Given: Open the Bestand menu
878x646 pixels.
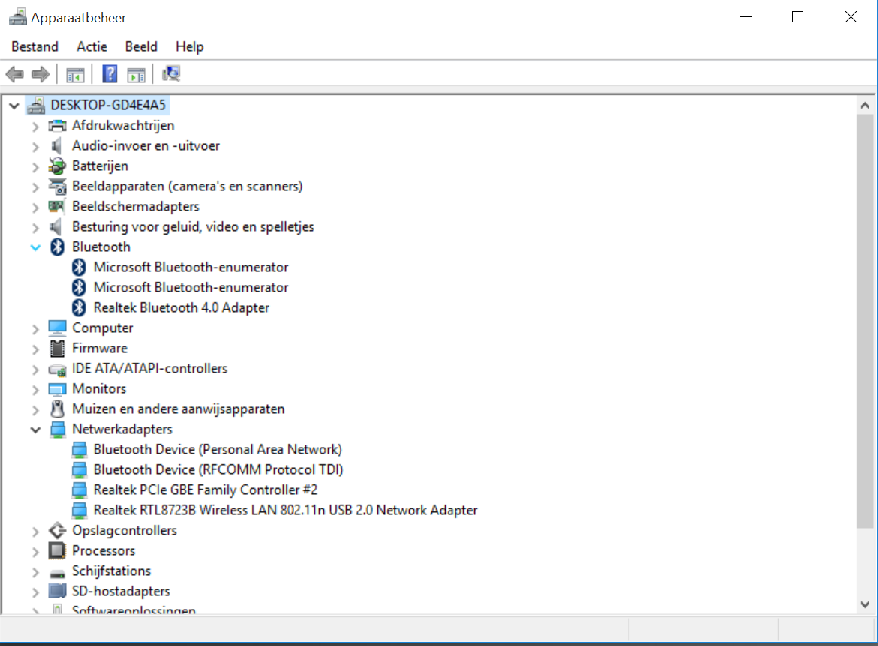Looking at the screenshot, I should pyautogui.click(x=35, y=46).
